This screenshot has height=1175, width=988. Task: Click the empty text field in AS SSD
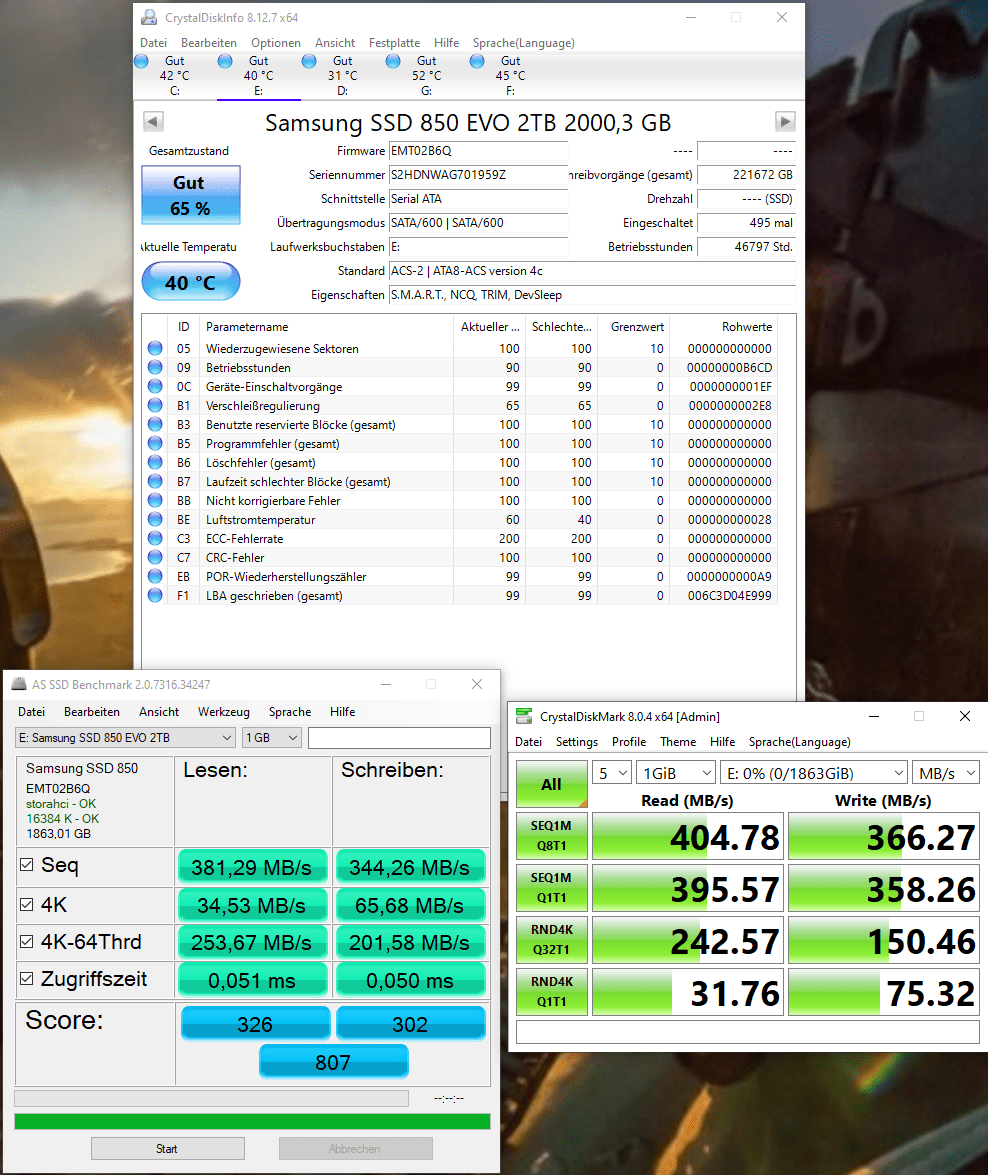(x=399, y=737)
